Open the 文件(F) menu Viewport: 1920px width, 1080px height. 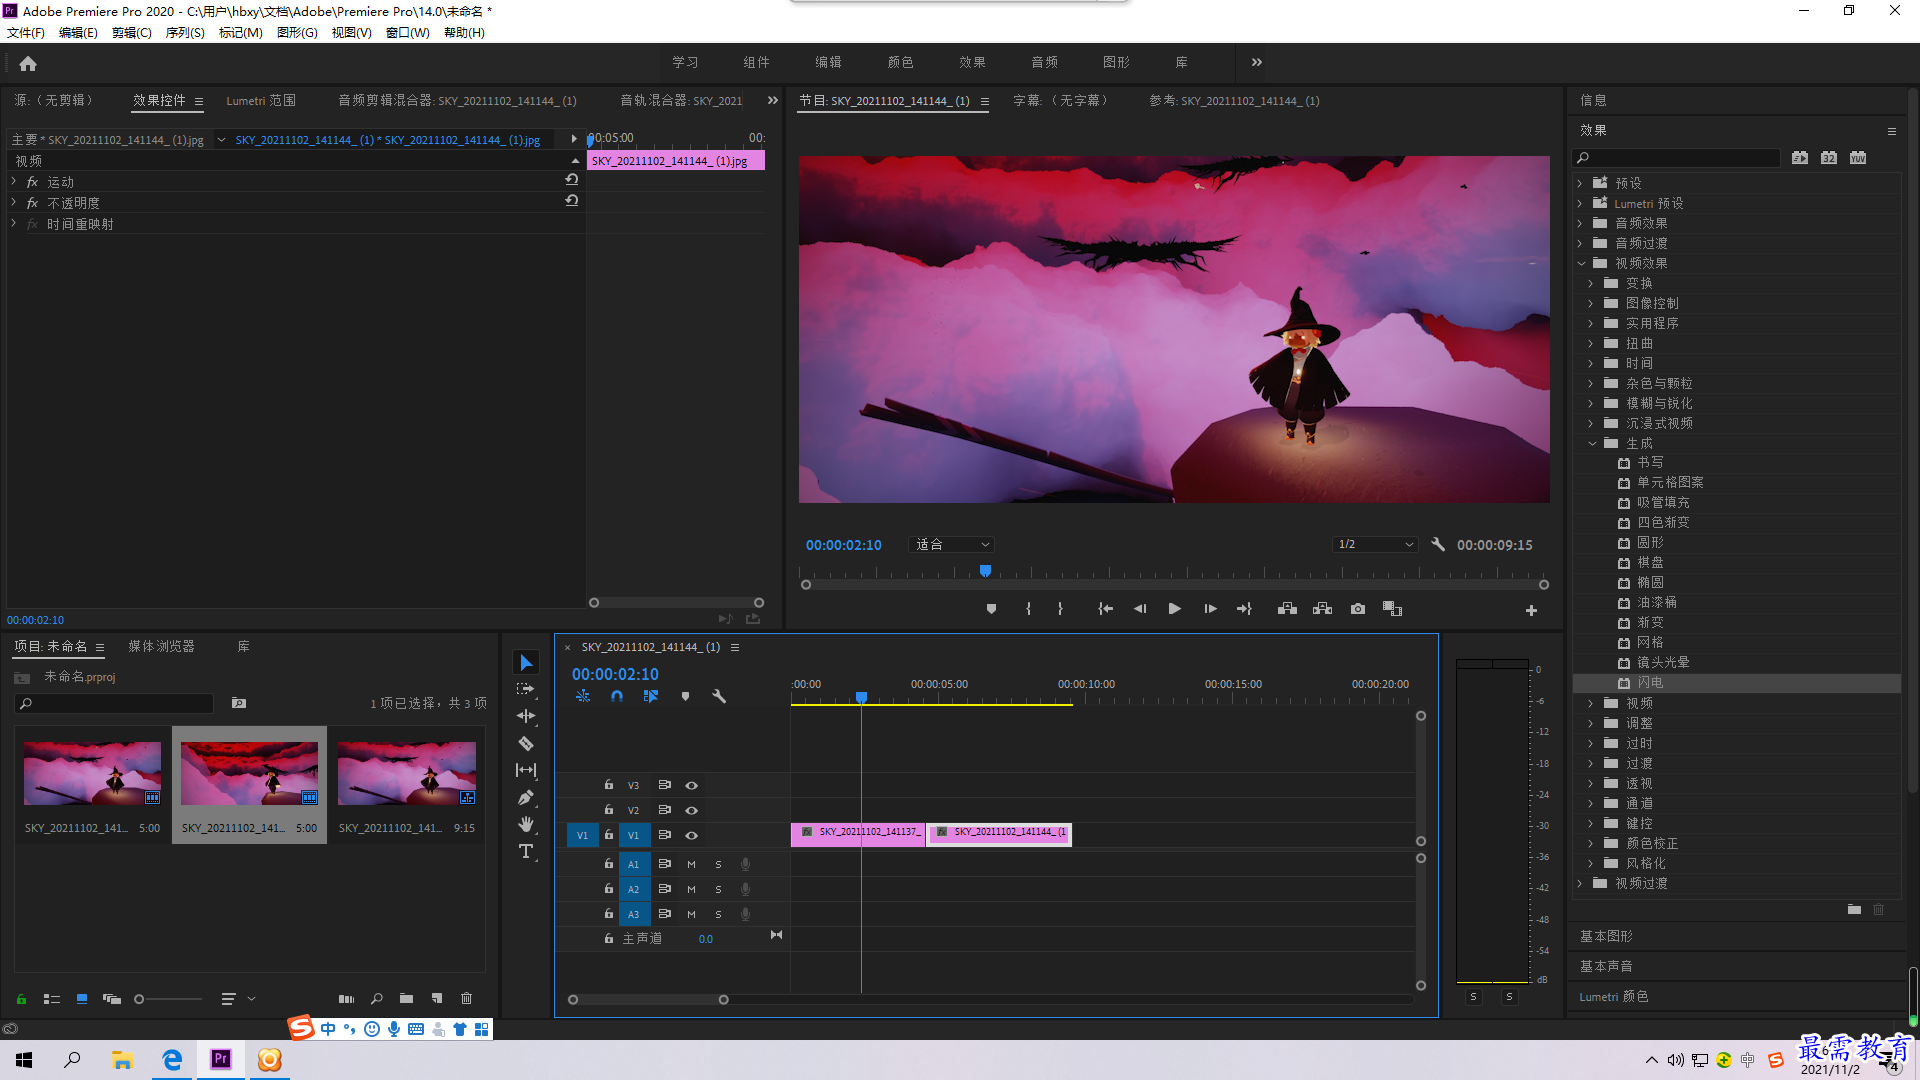pos(25,33)
